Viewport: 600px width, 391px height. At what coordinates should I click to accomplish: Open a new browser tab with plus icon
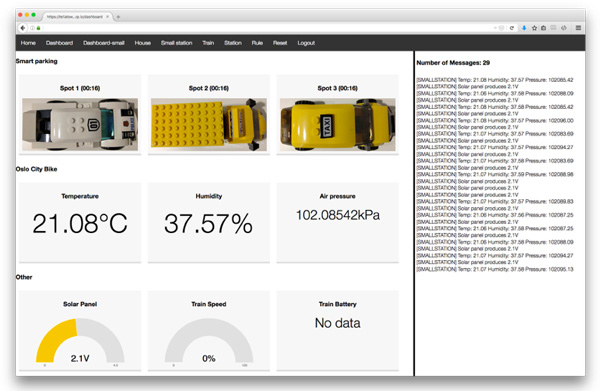(118, 17)
